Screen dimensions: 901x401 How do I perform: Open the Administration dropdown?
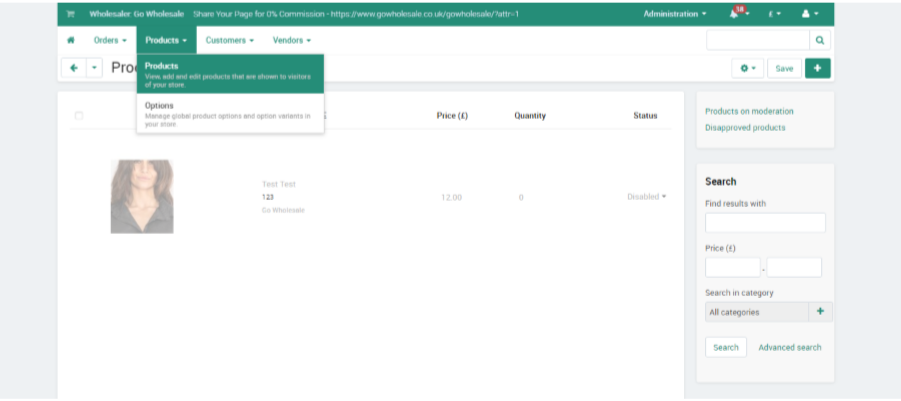tap(675, 14)
